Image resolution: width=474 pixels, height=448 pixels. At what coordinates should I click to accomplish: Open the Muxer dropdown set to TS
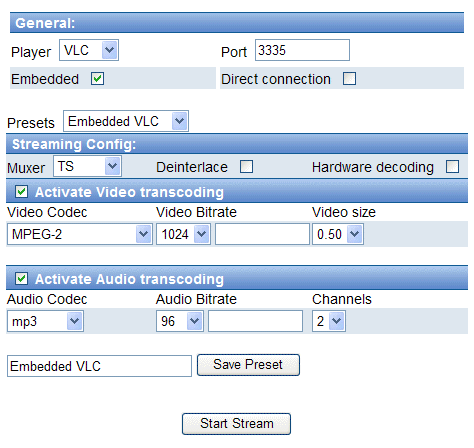pyautogui.click(x=87, y=166)
